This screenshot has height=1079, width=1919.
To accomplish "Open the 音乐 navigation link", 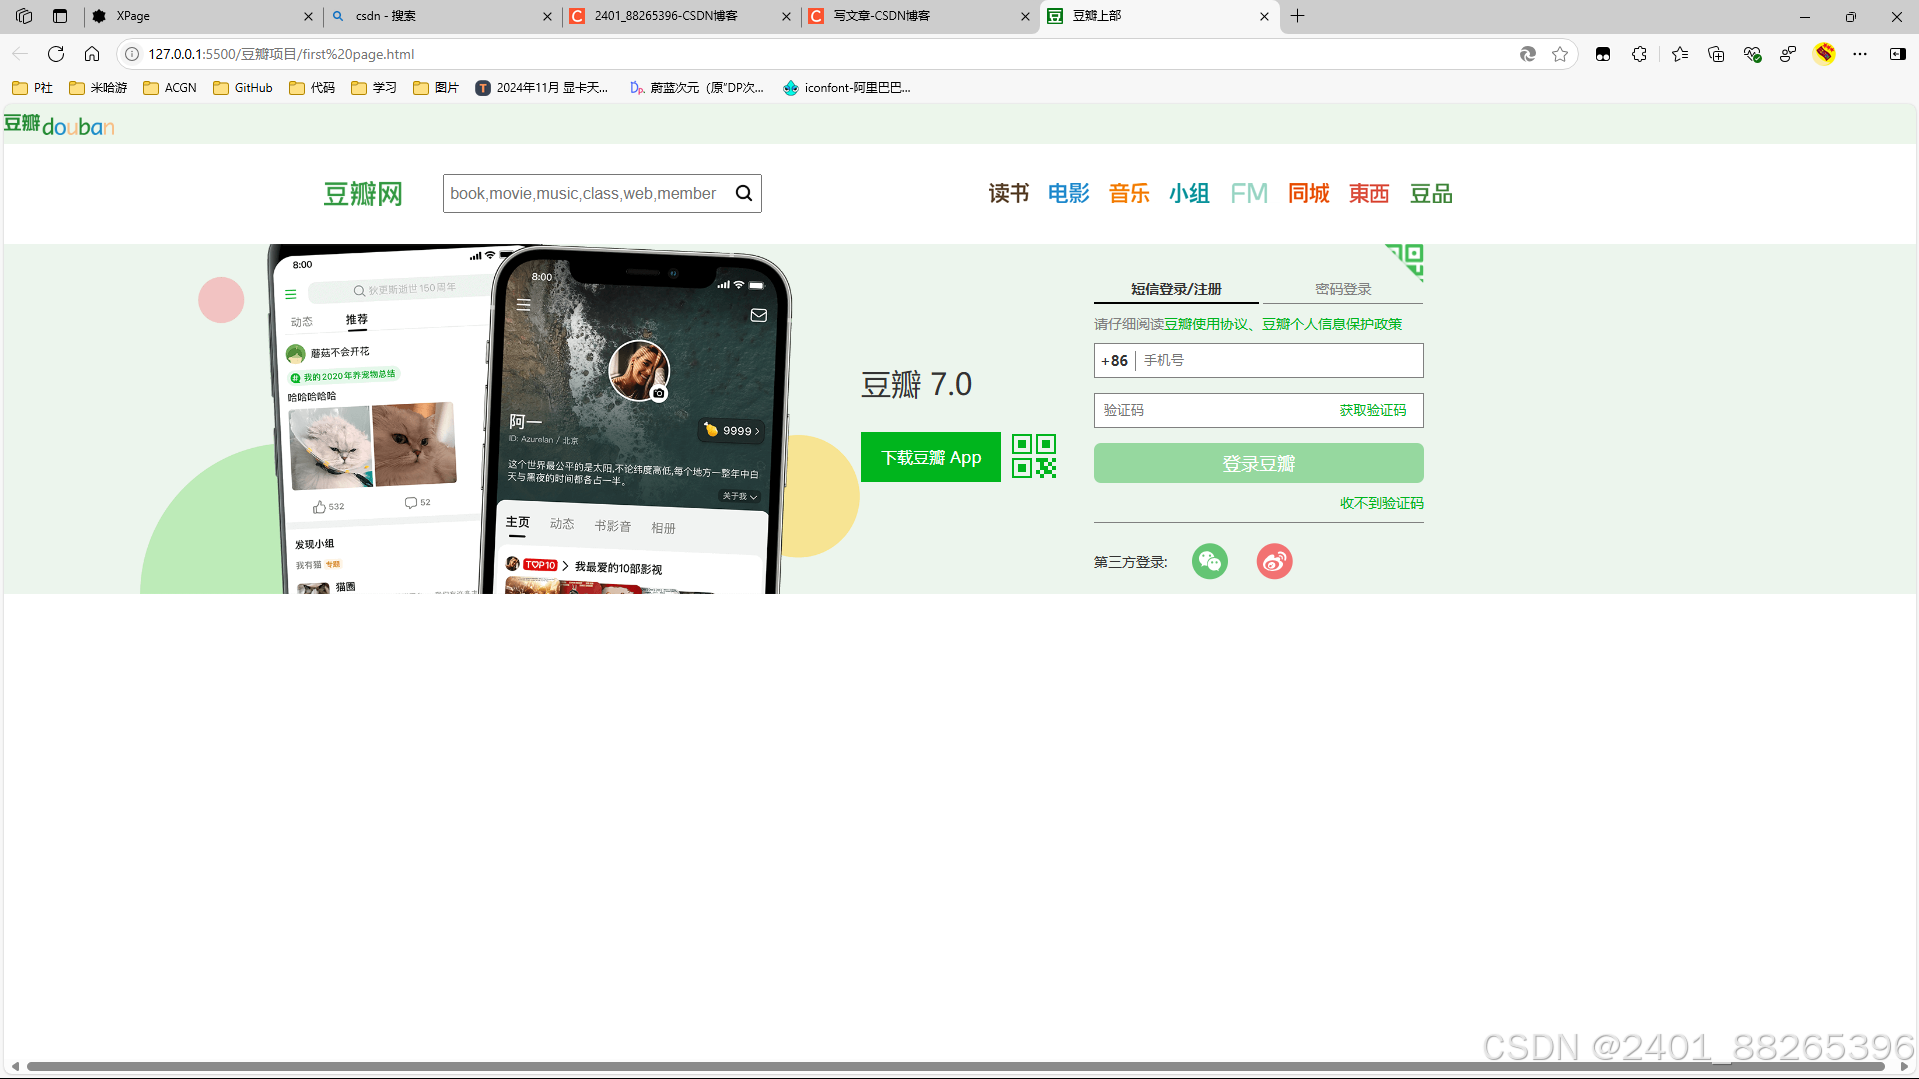I will coord(1129,193).
